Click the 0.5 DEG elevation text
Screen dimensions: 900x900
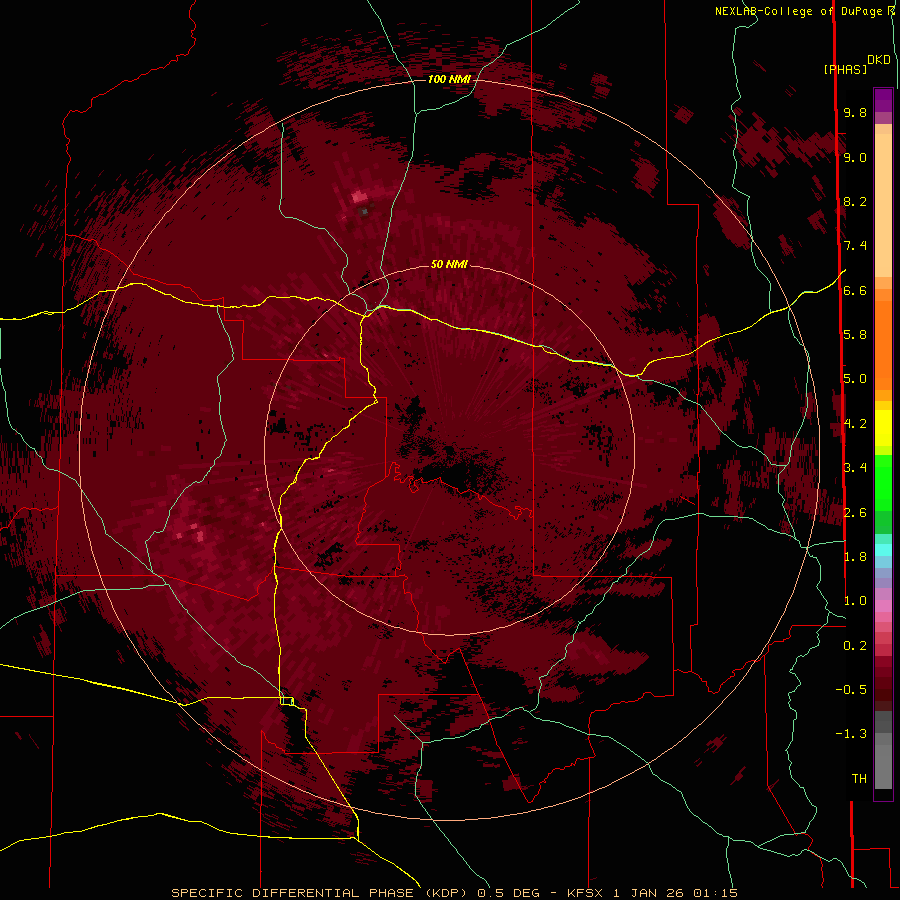(509, 893)
